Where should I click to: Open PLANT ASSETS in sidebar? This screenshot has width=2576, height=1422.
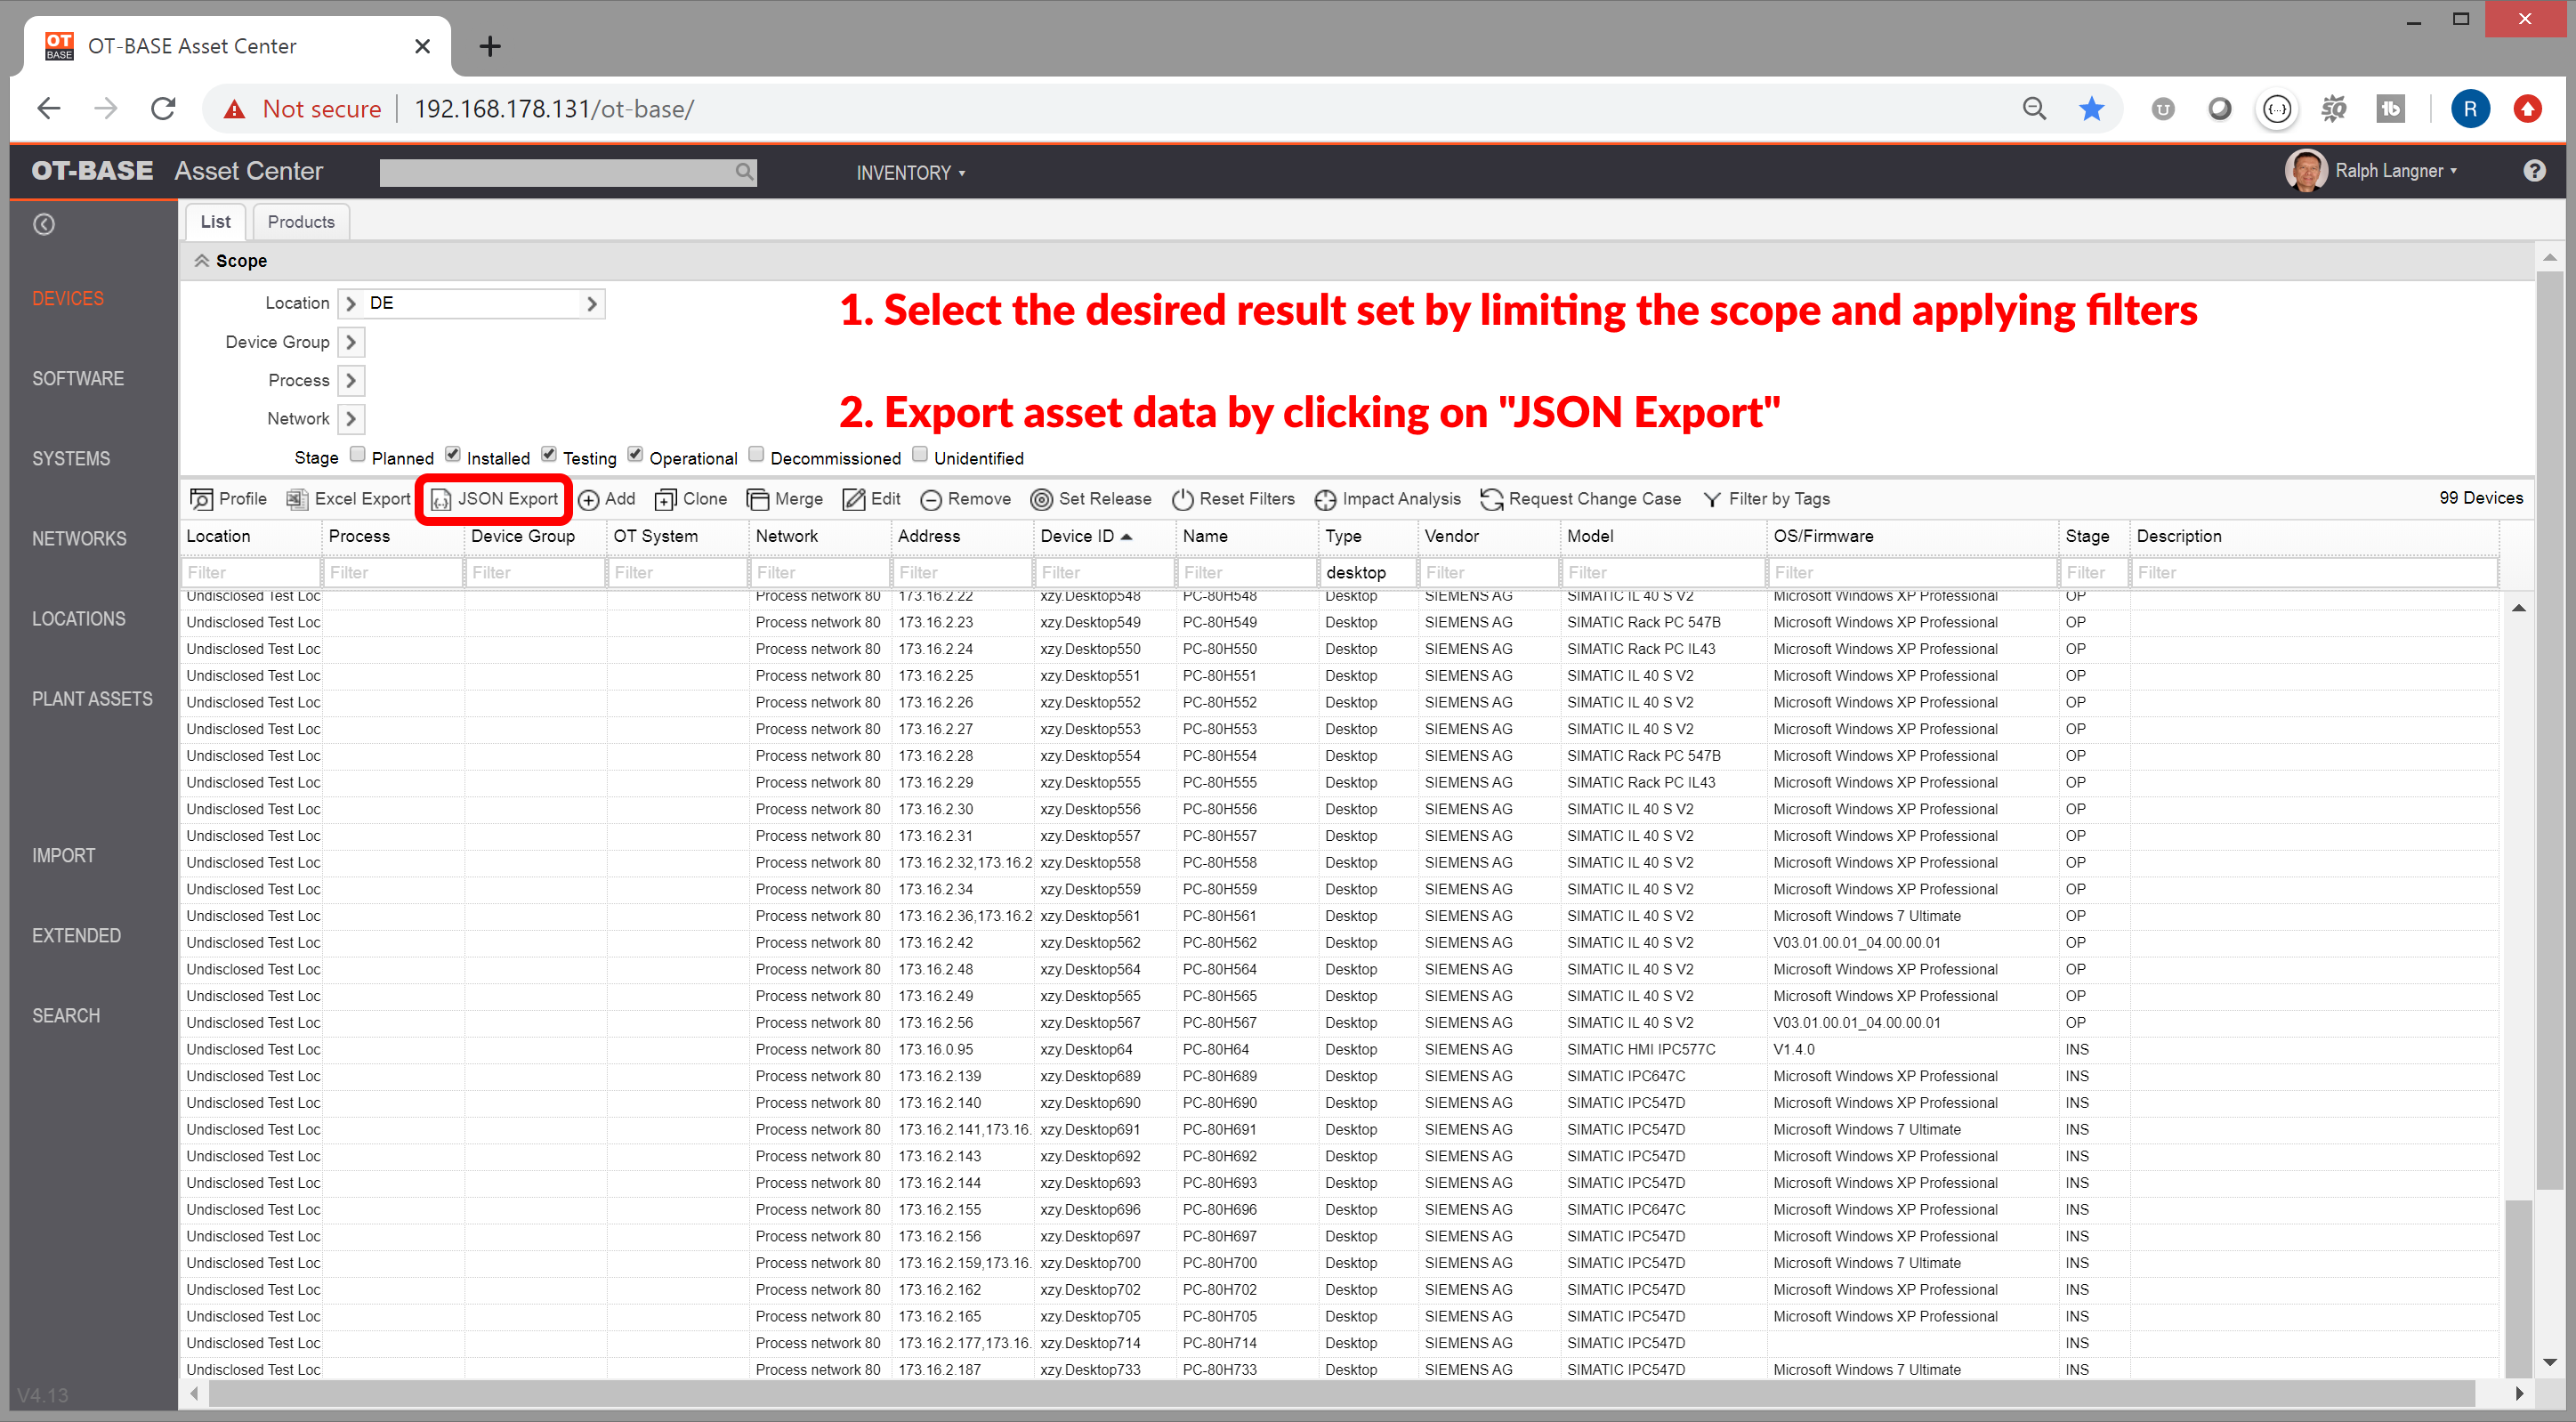(x=92, y=699)
